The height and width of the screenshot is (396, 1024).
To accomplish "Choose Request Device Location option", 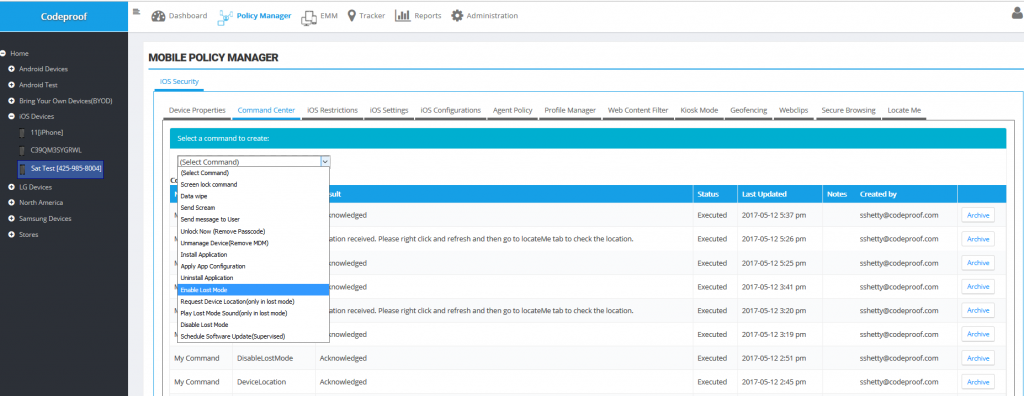I will pyautogui.click(x=253, y=301).
